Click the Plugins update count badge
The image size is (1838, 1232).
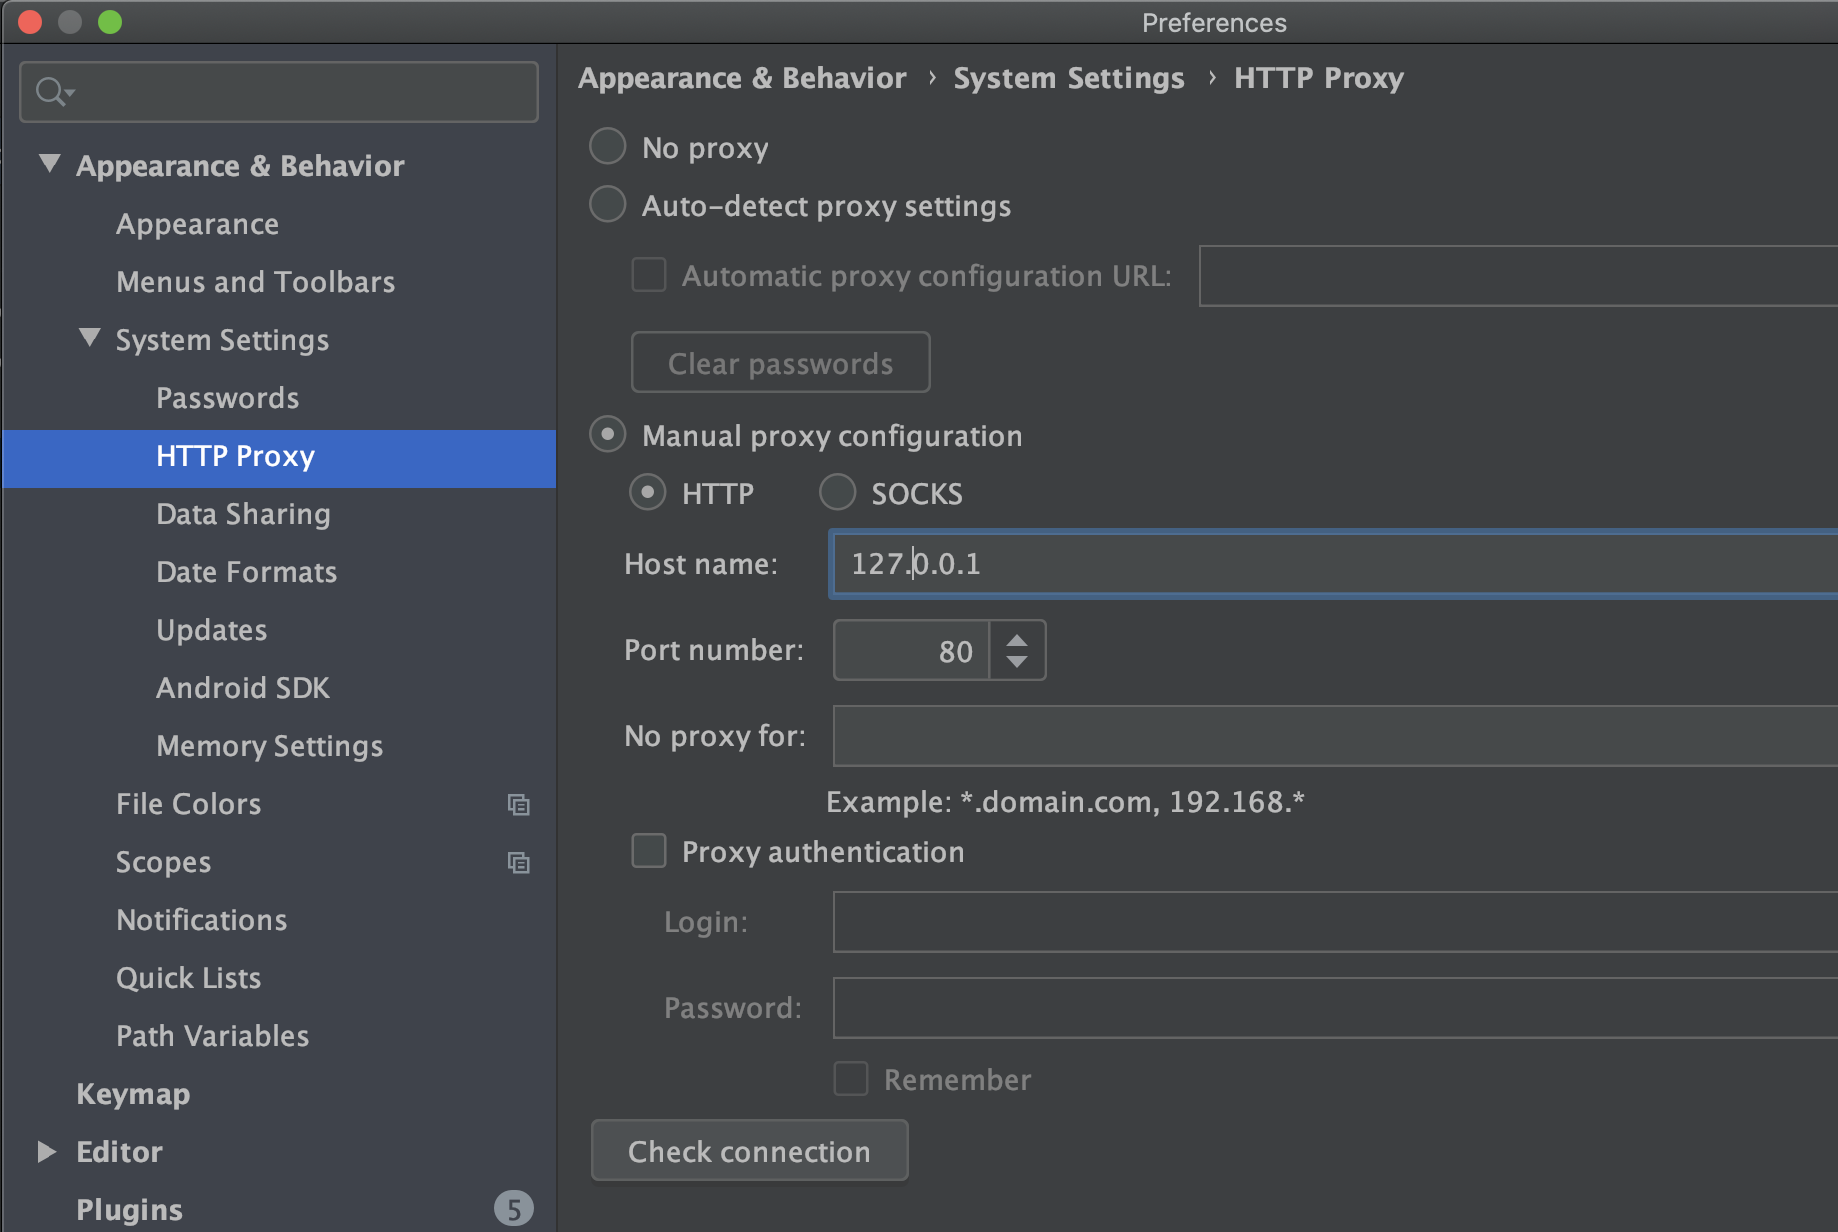513,1209
